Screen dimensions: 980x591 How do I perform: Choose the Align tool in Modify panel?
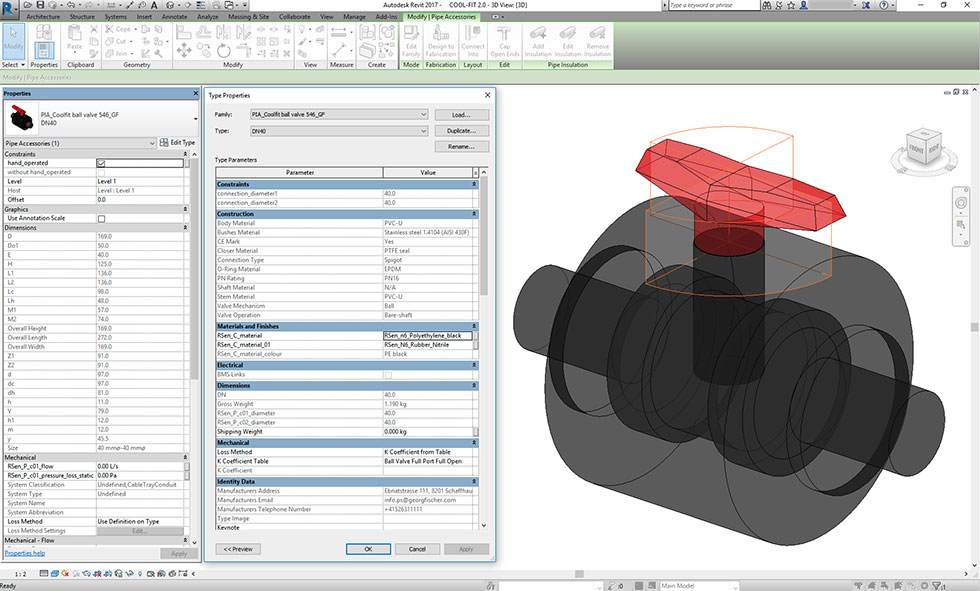[x=184, y=31]
